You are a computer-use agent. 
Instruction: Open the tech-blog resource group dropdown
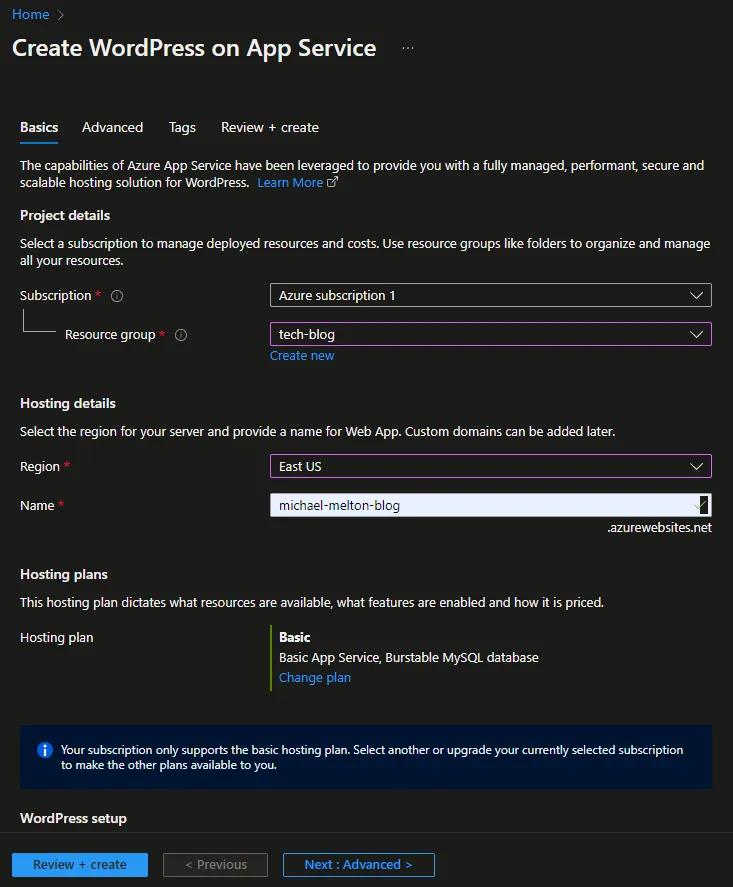pos(490,334)
